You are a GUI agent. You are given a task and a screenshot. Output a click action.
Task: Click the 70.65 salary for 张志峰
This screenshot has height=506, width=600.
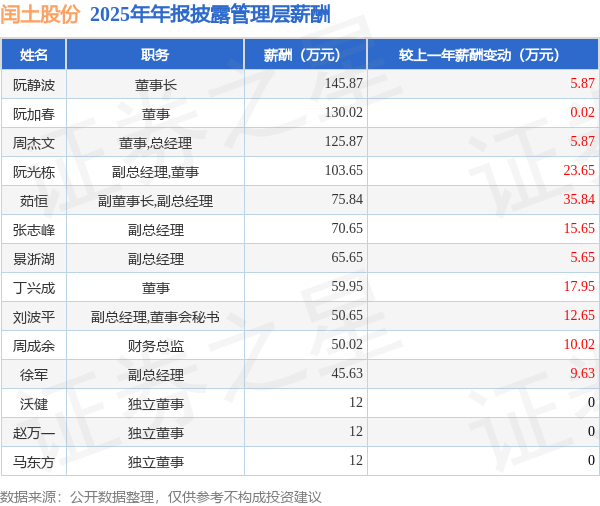click(x=347, y=228)
